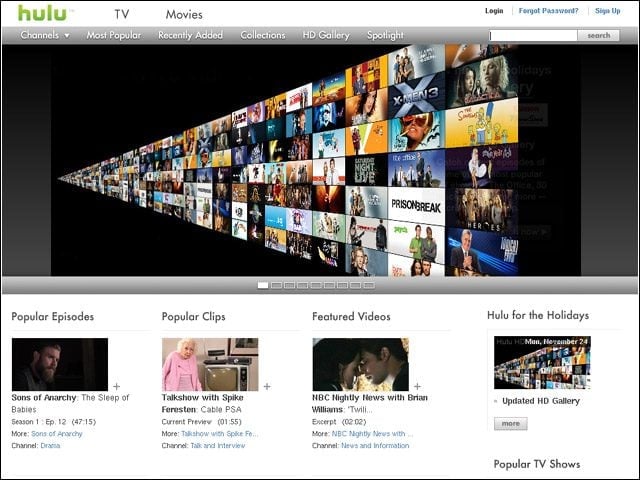This screenshot has height=480, width=640.
Task: Select the sixth carousel slide indicator
Action: (x=329, y=285)
